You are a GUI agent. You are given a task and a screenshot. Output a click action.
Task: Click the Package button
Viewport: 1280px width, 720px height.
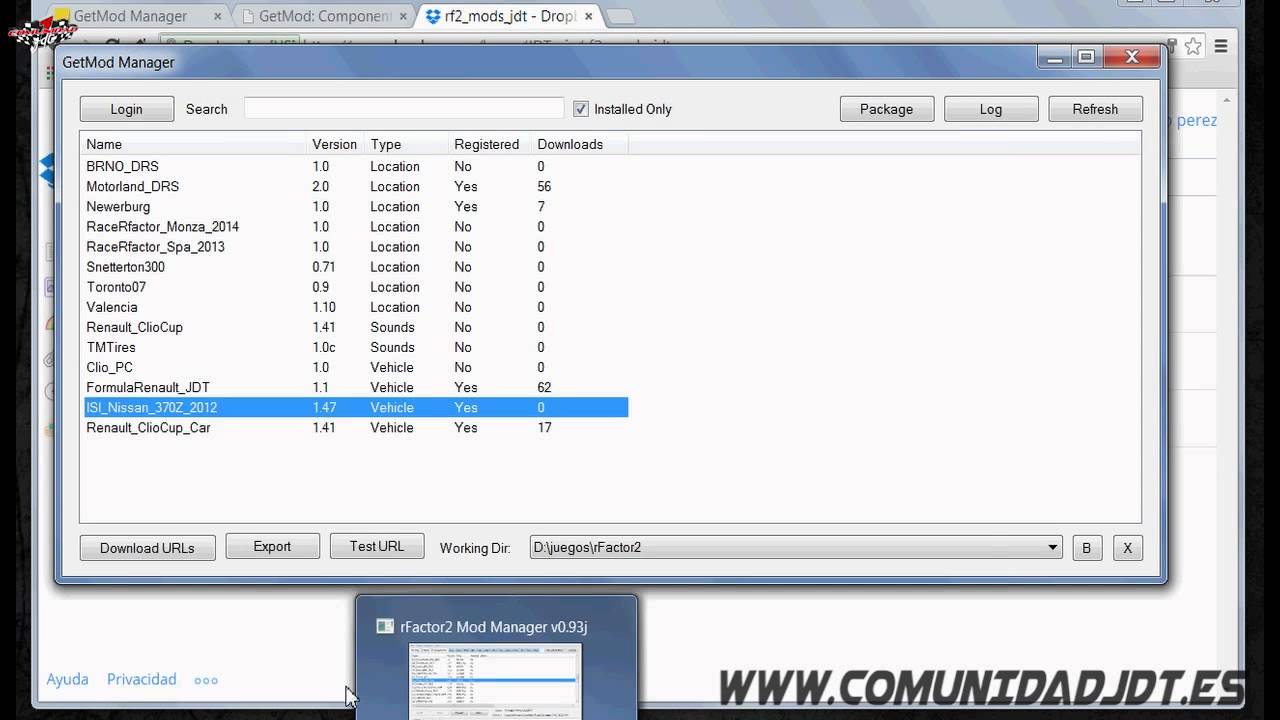886,109
